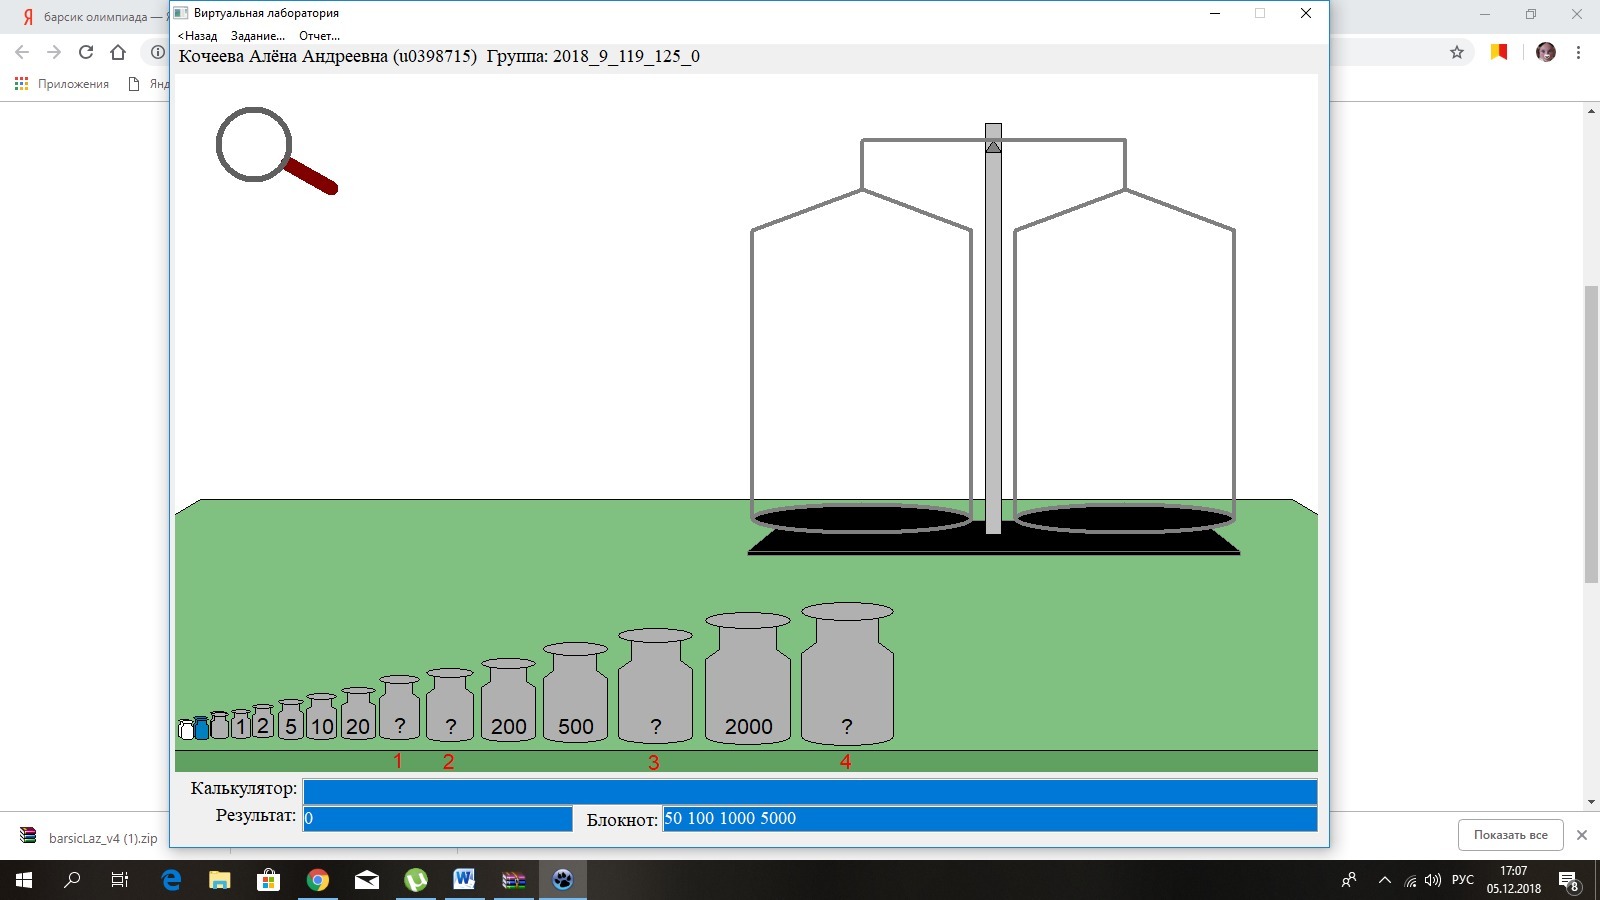1600x900 pixels.
Task: Click the left pan of the scale
Action: [x=861, y=518]
